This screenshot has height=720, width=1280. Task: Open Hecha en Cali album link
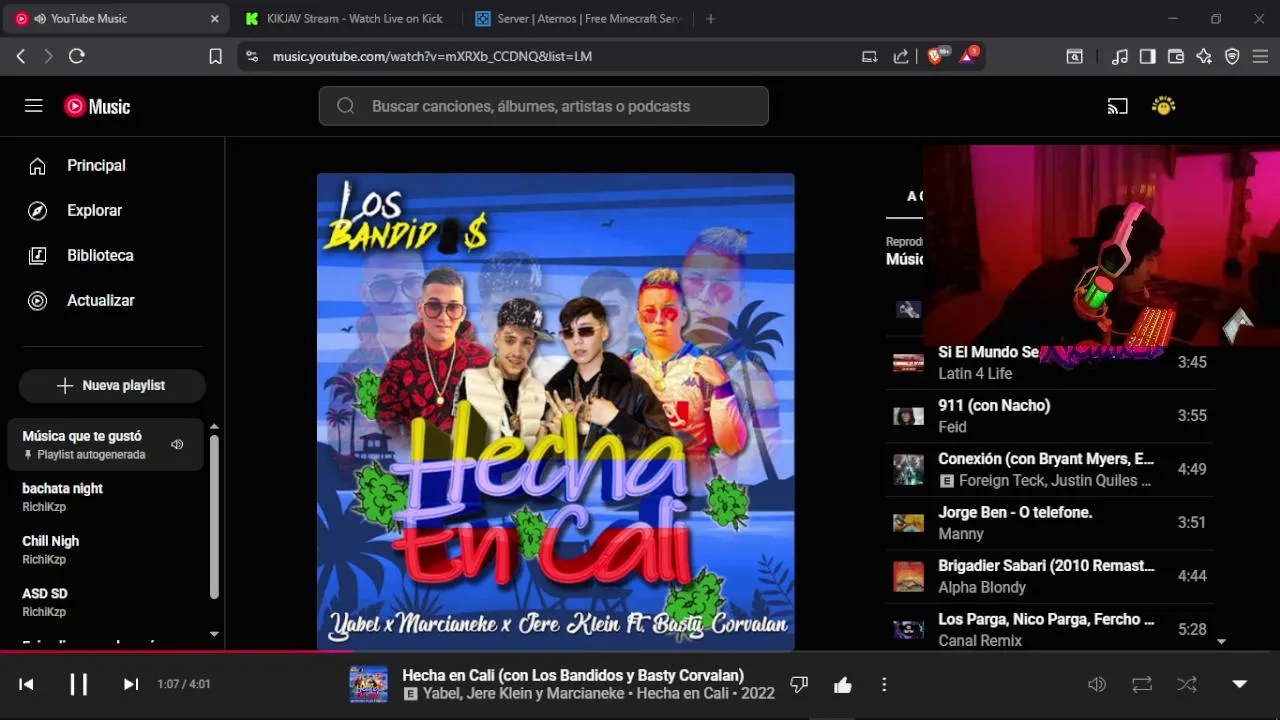683,693
